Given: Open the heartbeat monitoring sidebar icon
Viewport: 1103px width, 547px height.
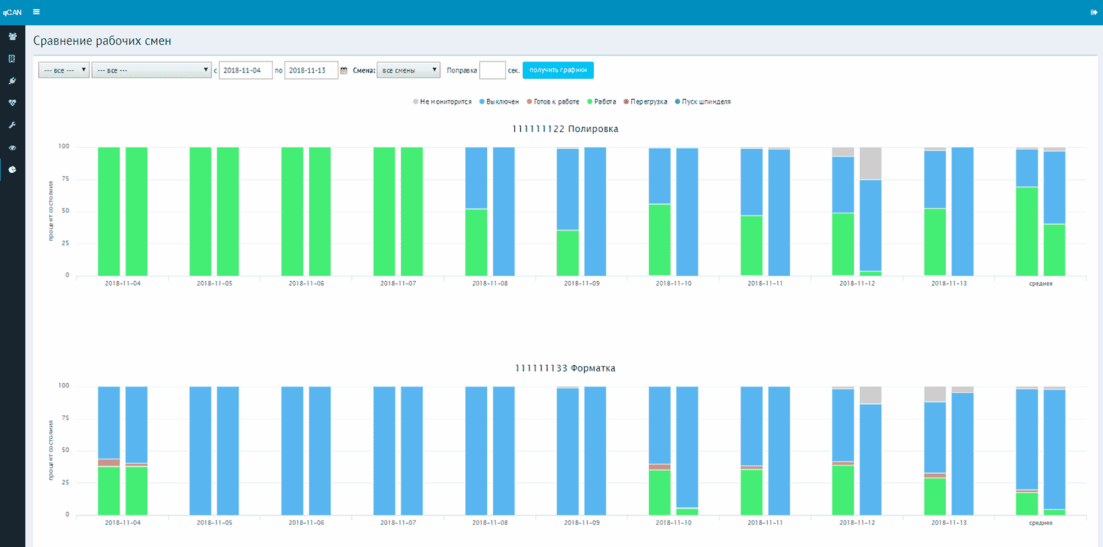Looking at the screenshot, I should [x=12, y=103].
